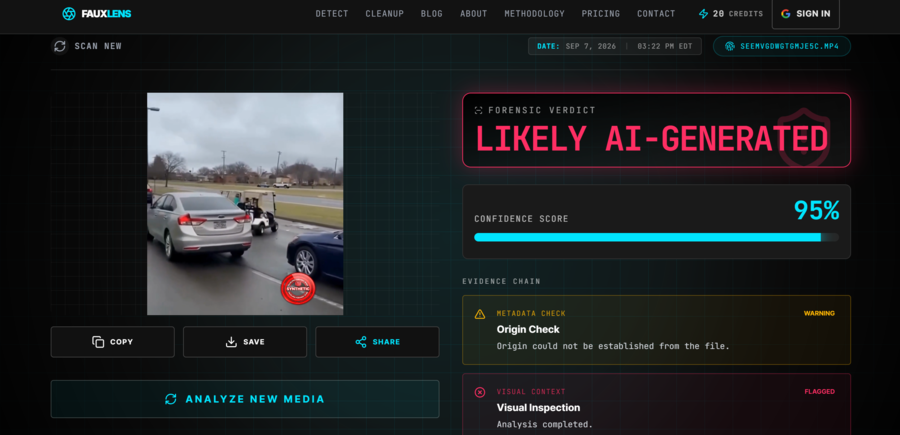Click the red flagged X circle icon
The height and width of the screenshot is (435, 900).
pos(480,392)
